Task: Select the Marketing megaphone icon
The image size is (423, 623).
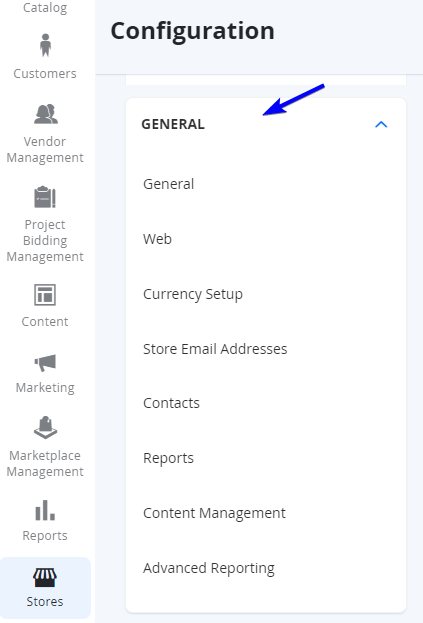Action: (x=45, y=362)
